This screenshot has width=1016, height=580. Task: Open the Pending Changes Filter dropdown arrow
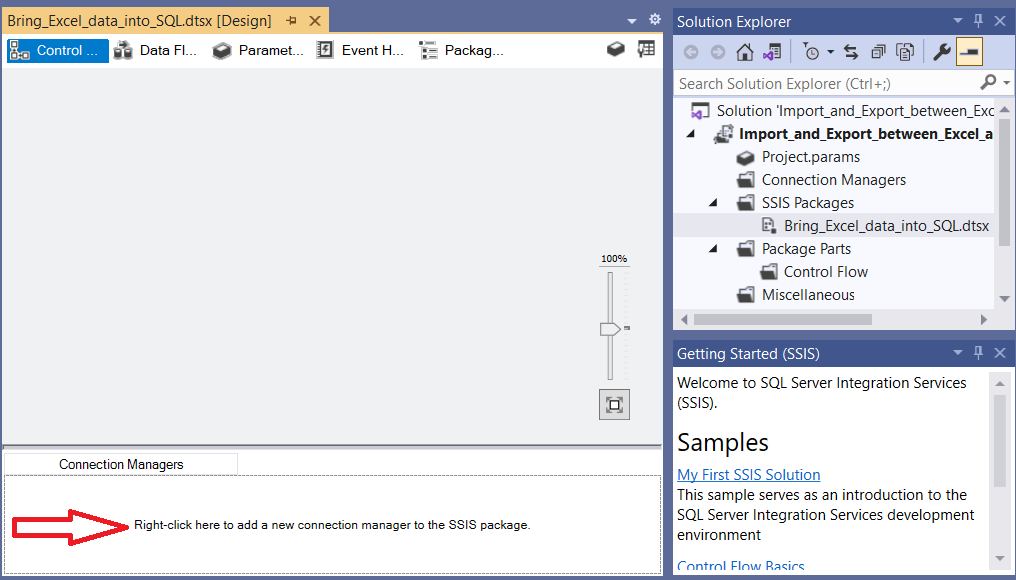click(830, 52)
